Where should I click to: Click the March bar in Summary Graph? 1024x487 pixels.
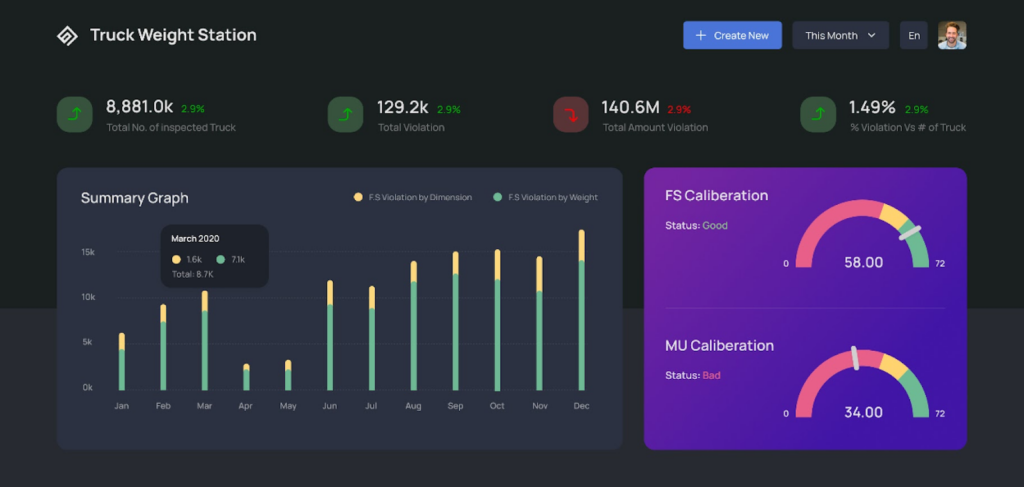[x=204, y=341]
